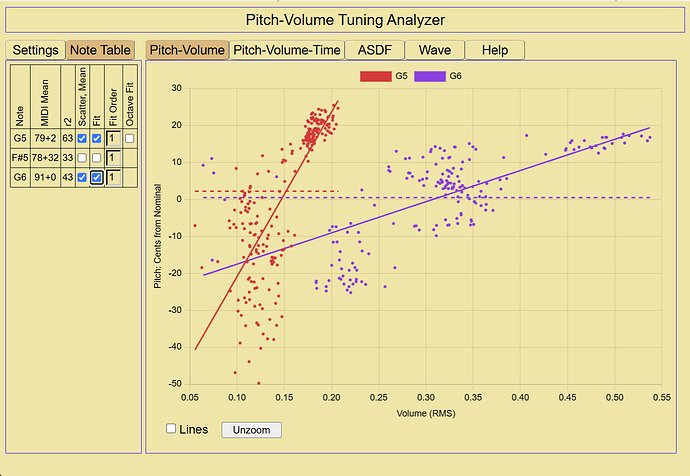Open the Wave tab
Viewport: 690px width, 476px height.
coord(435,50)
